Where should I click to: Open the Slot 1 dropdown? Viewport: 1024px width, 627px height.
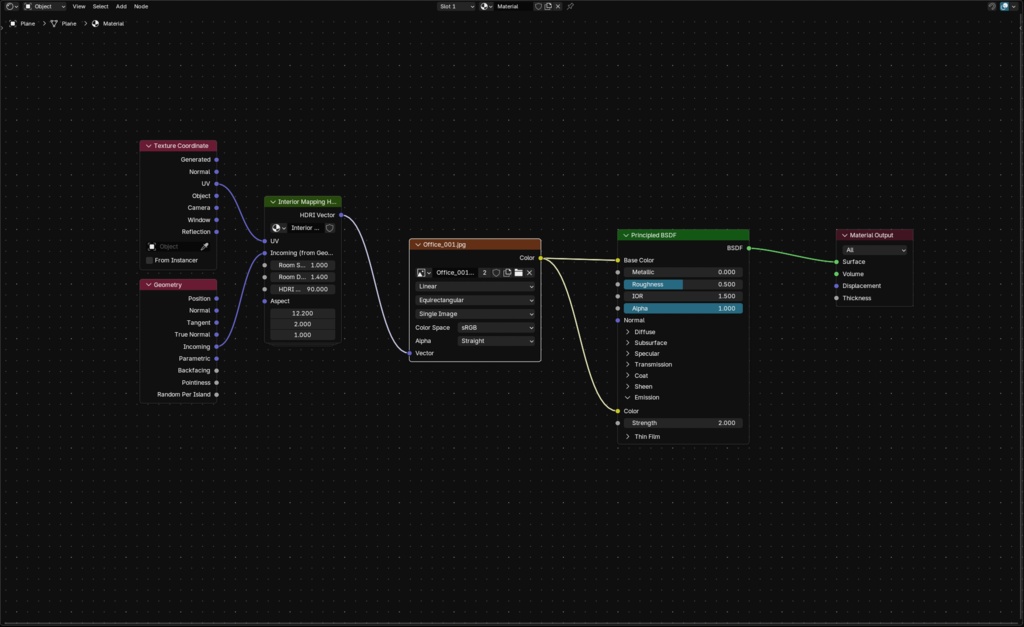[456, 7]
